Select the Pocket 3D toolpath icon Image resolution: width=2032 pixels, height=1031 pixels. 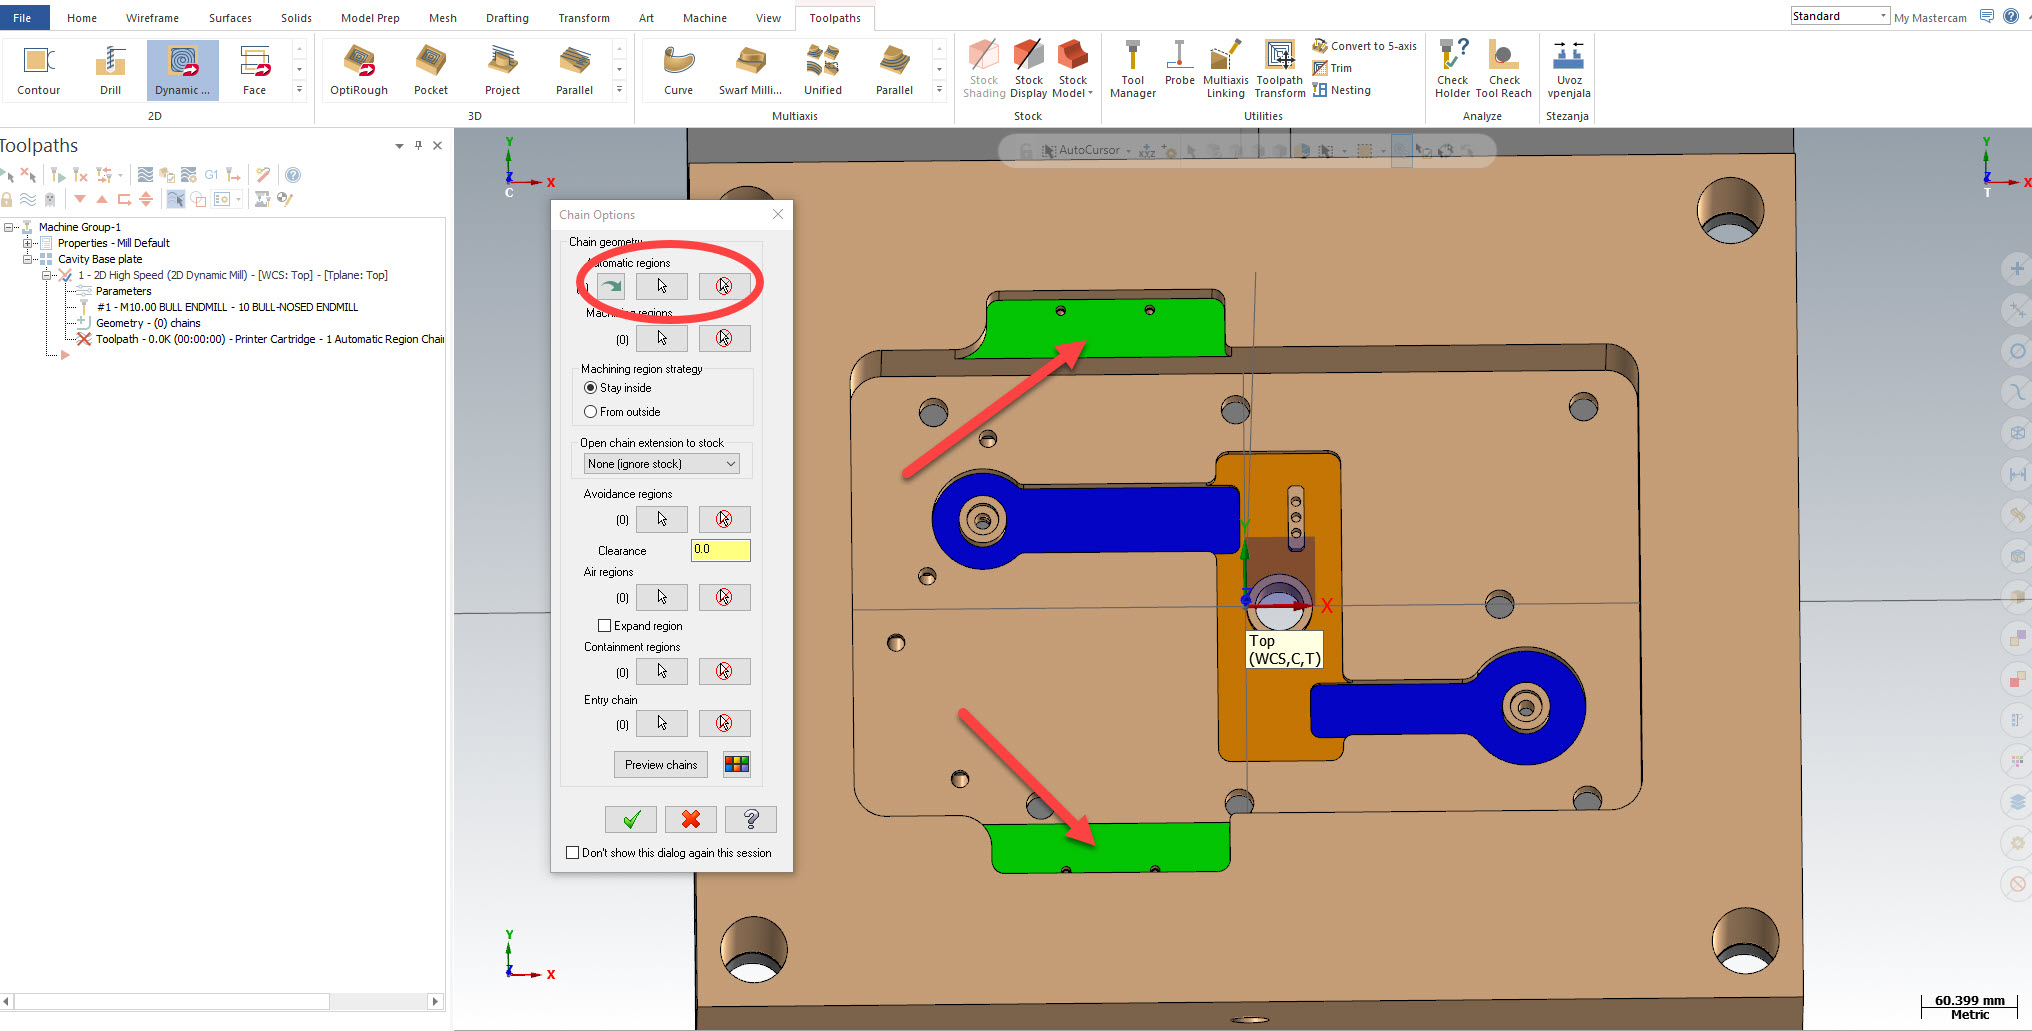point(431,68)
